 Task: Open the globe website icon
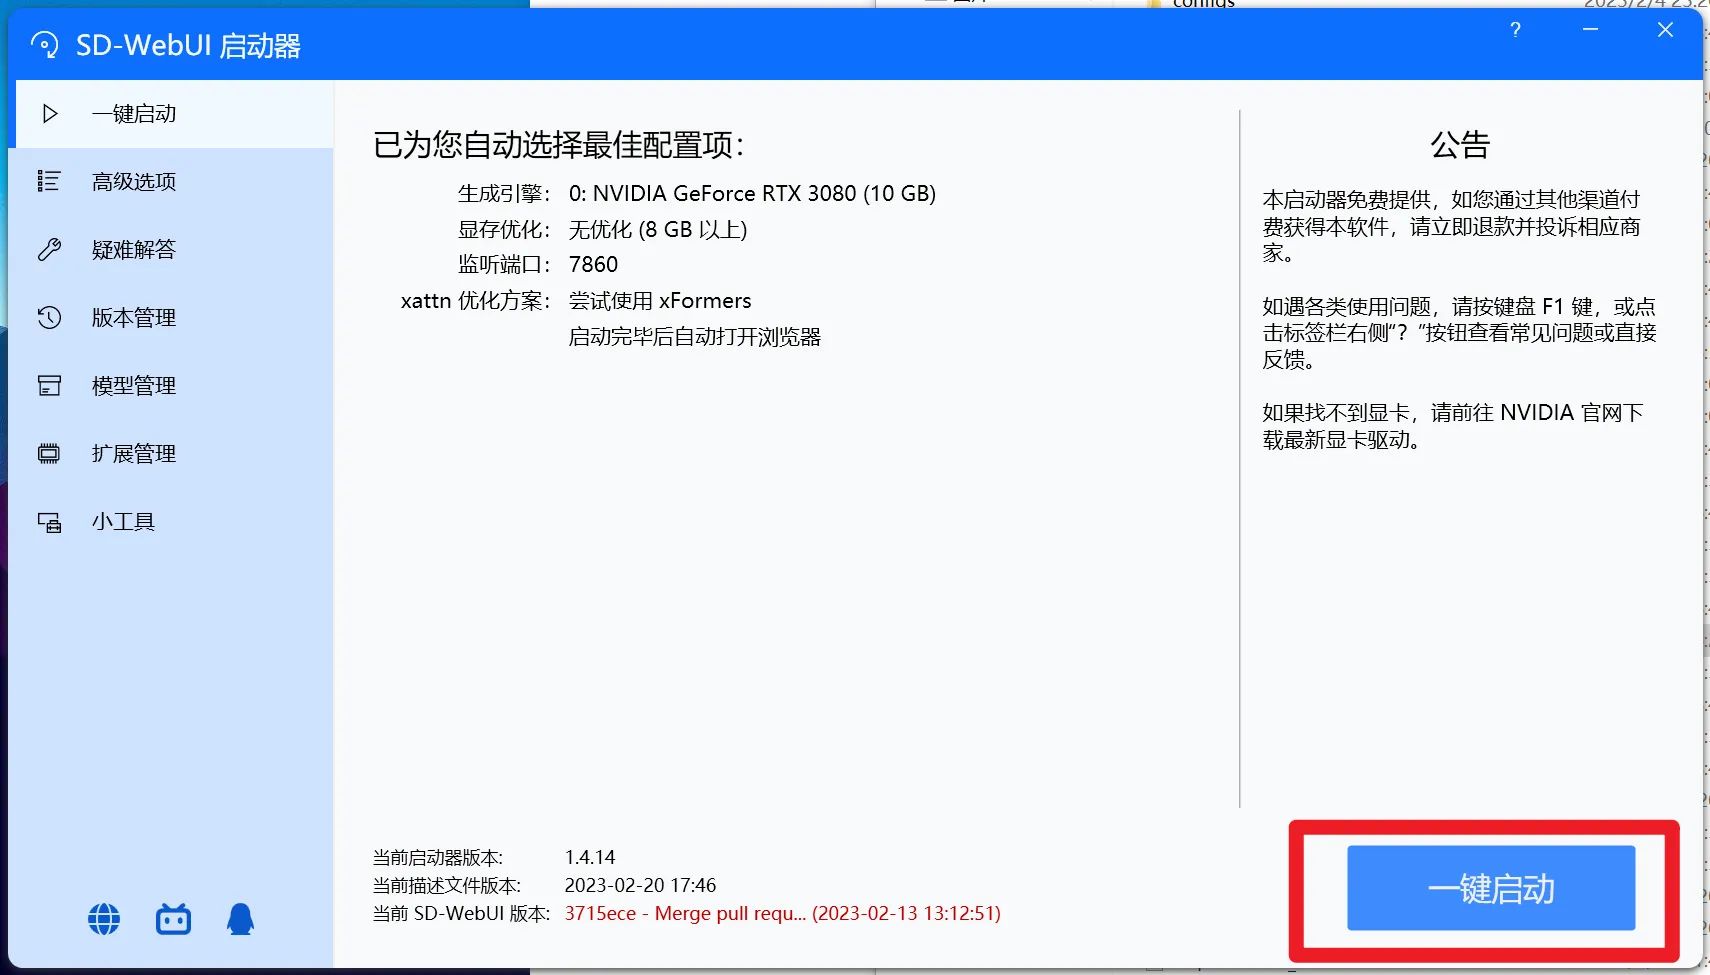click(x=104, y=919)
